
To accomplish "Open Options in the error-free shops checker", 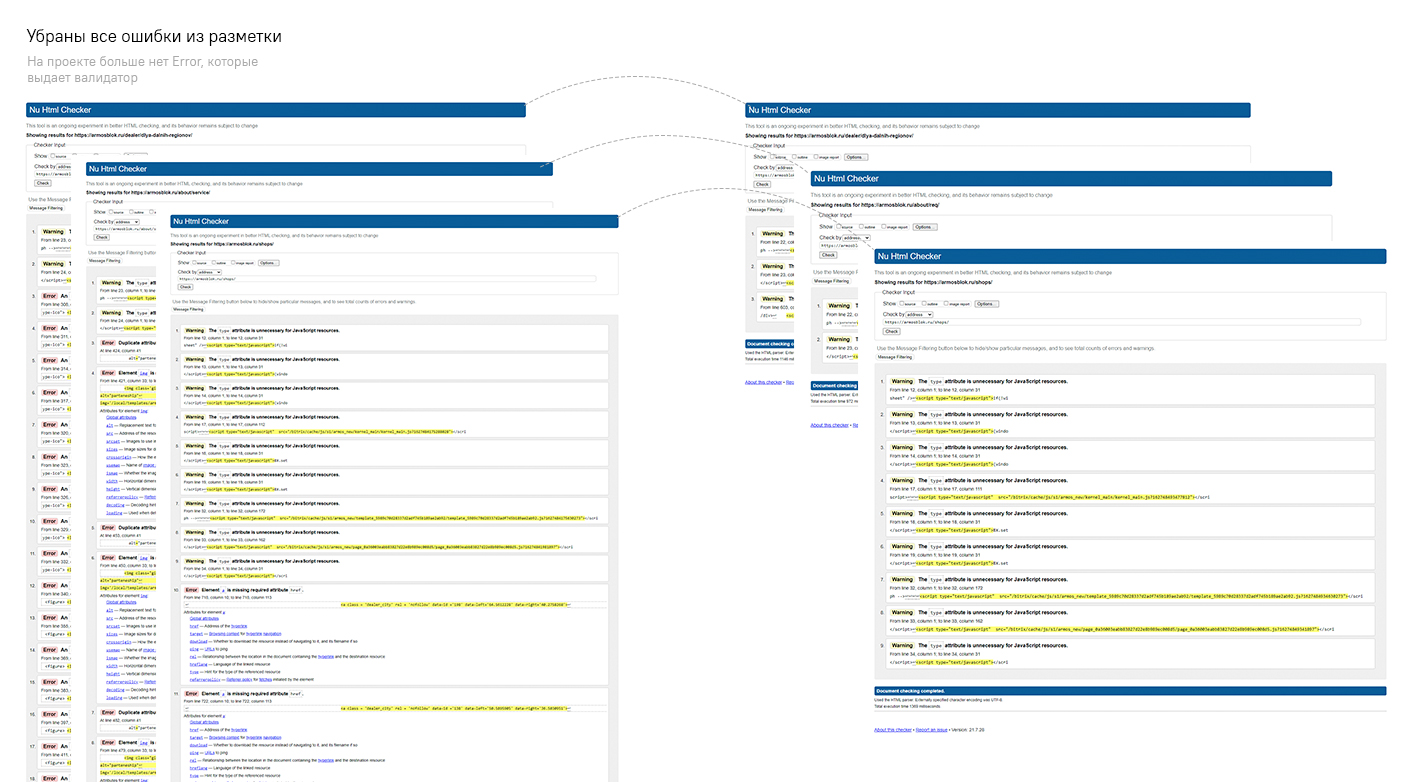I will pyautogui.click(x=986, y=304).
